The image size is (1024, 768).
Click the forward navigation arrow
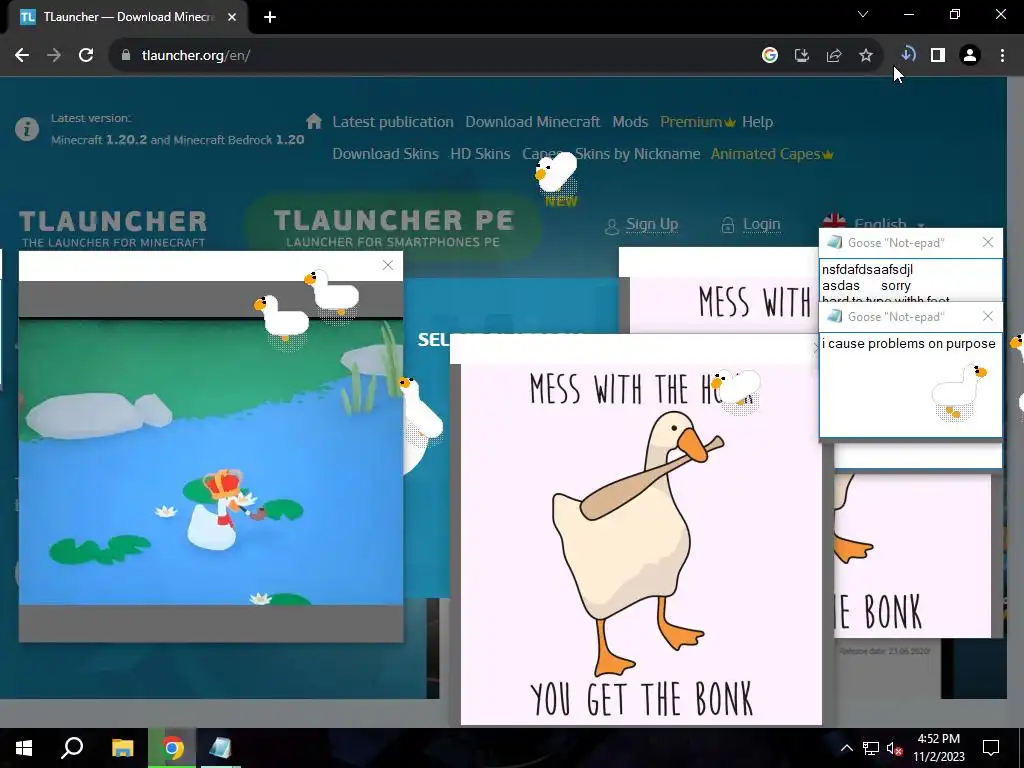pyautogui.click(x=54, y=56)
